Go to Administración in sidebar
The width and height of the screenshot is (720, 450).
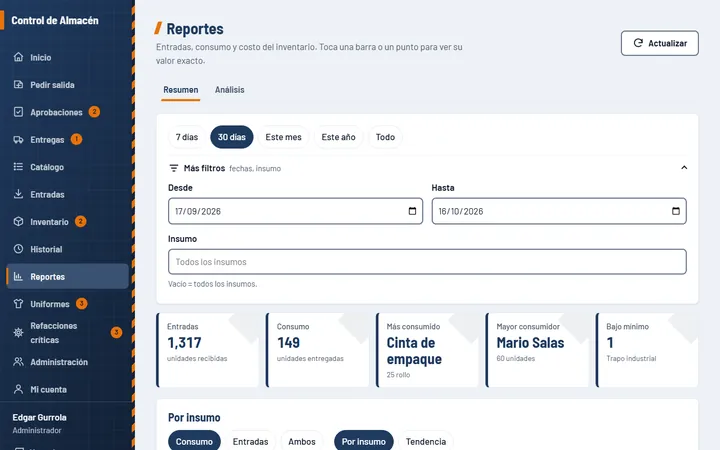tap(68, 362)
